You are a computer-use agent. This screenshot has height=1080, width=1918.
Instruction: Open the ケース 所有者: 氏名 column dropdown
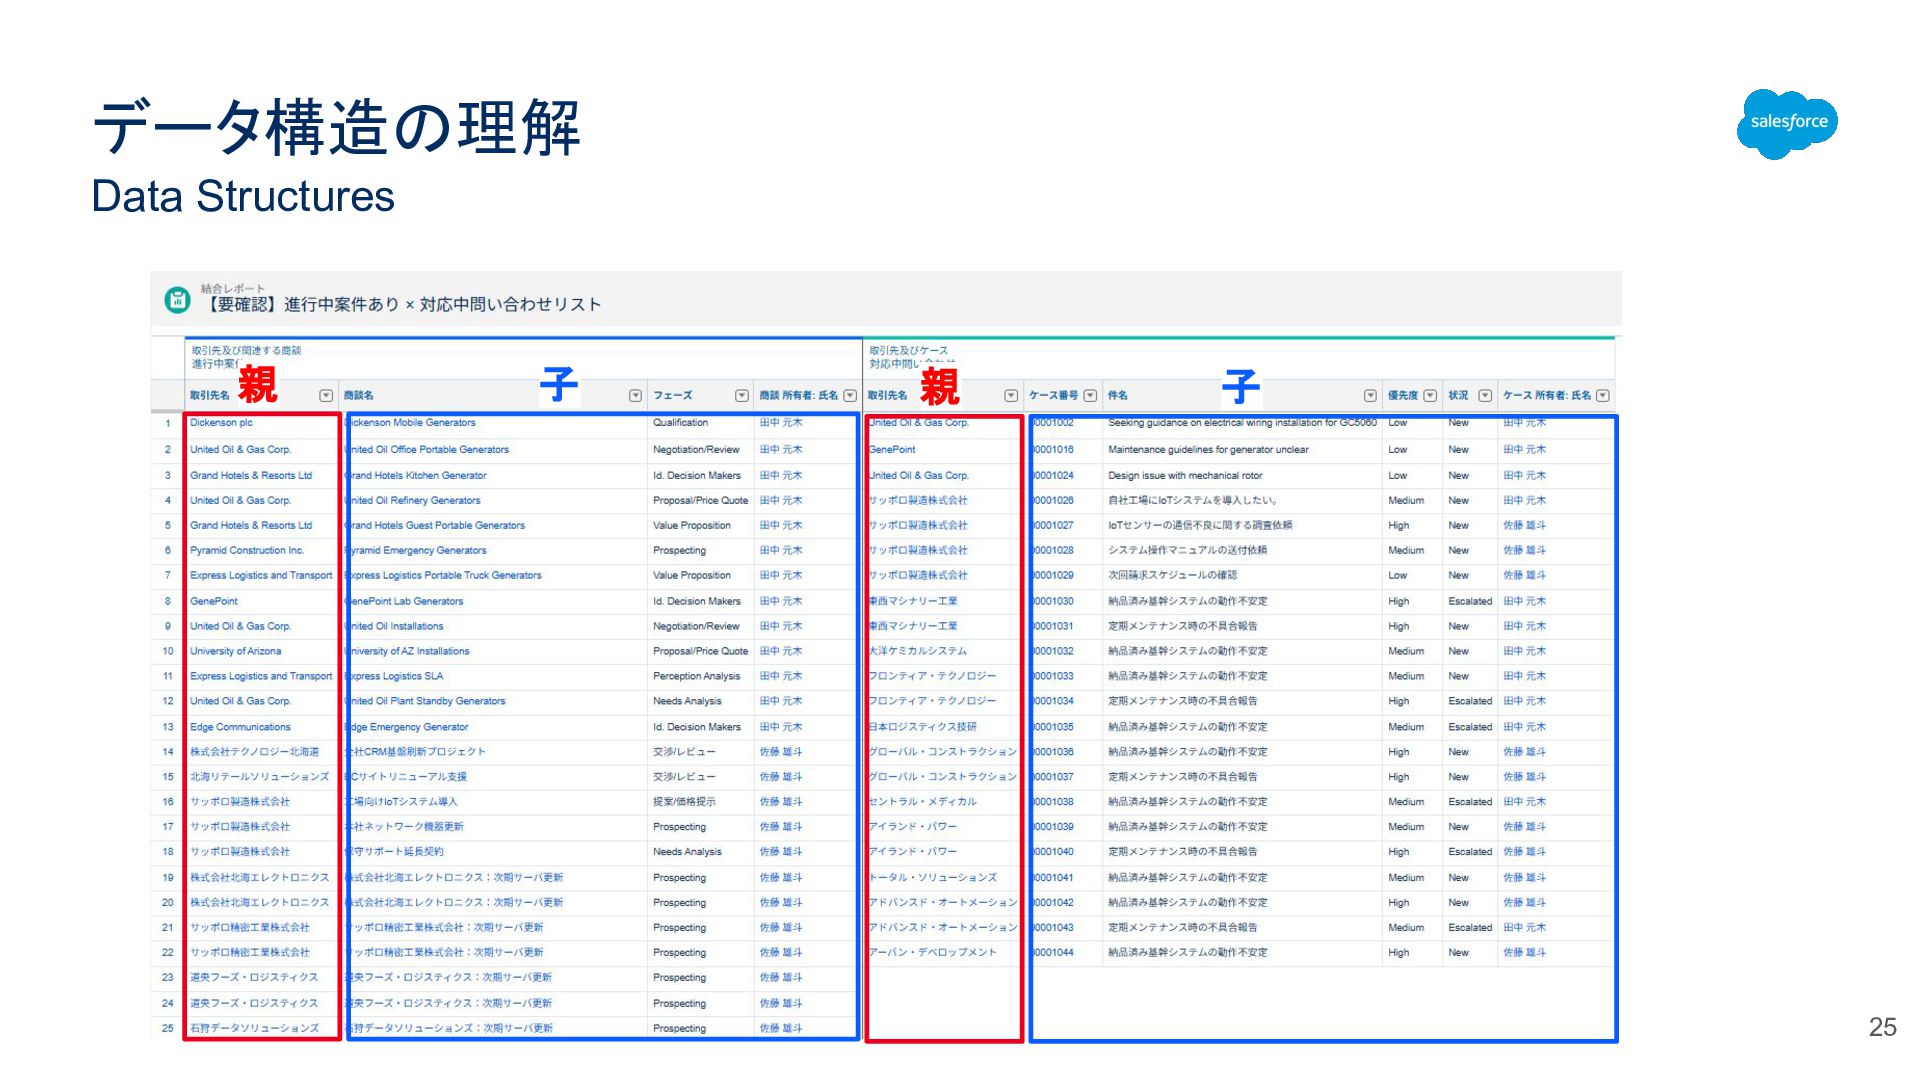pos(1603,396)
